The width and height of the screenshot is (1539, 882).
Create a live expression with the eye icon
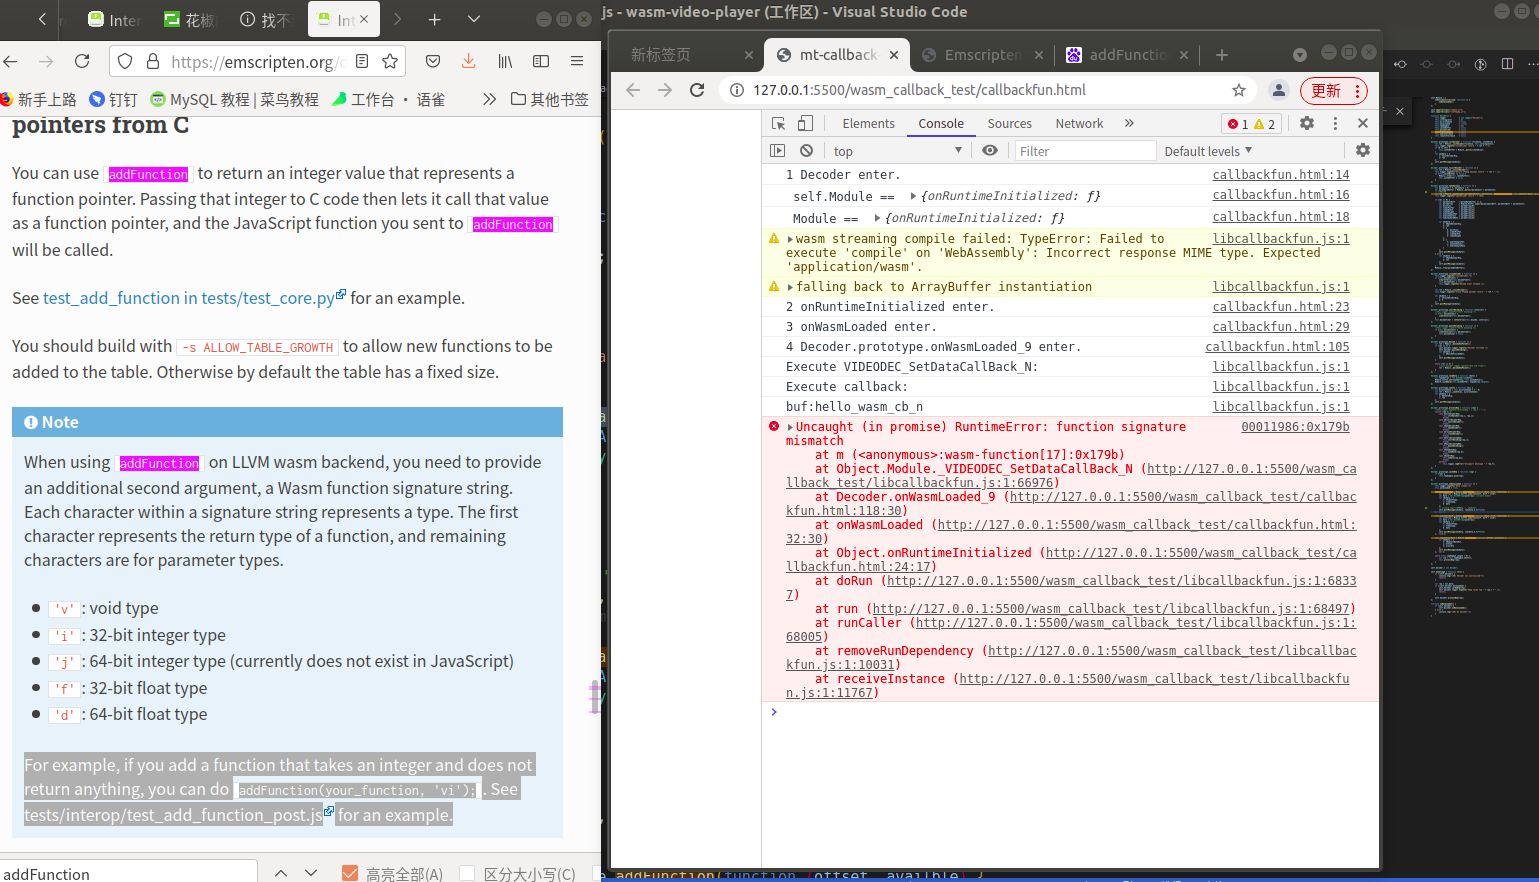pyautogui.click(x=990, y=150)
